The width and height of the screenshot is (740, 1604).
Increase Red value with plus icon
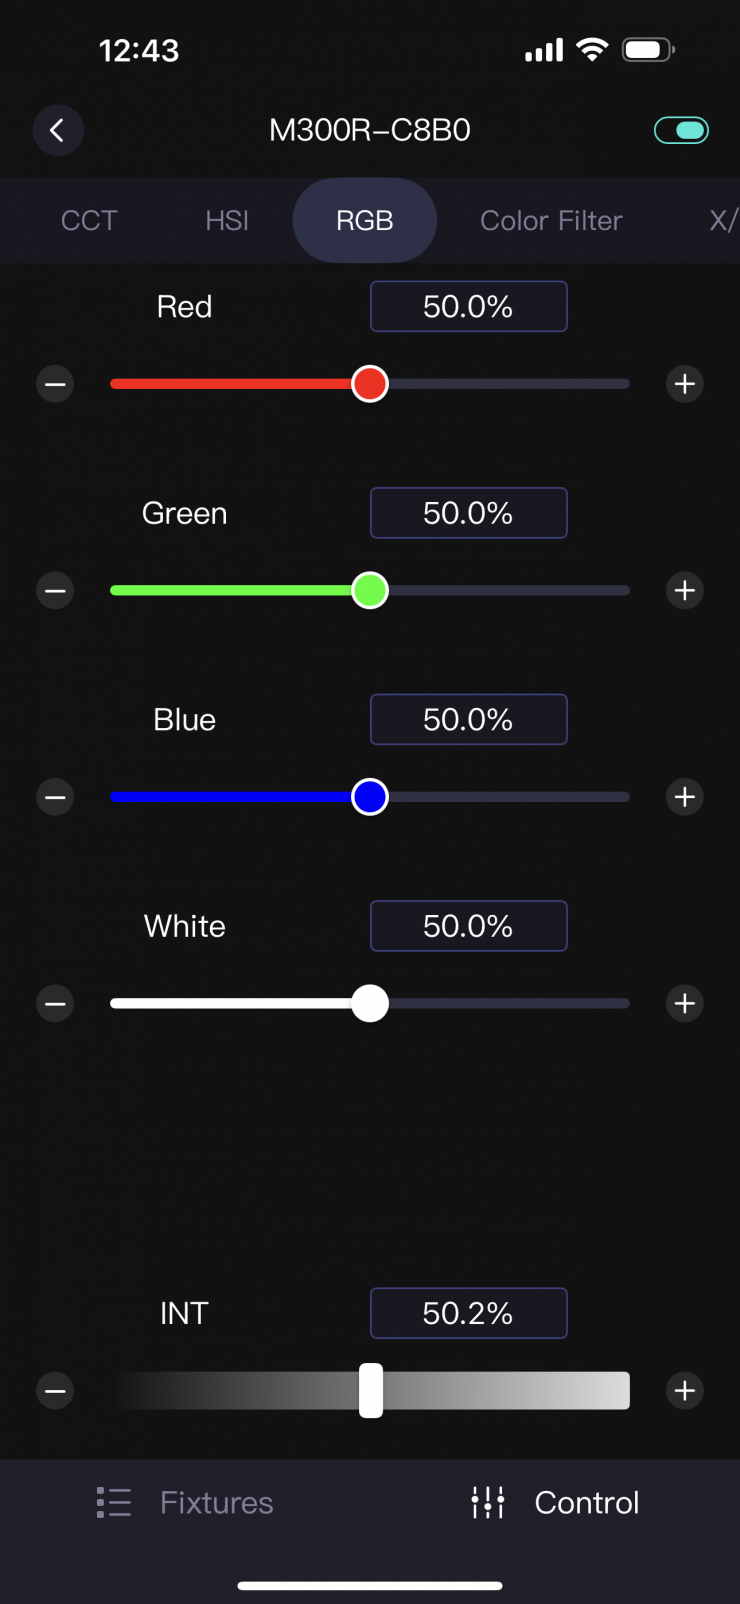(x=685, y=384)
